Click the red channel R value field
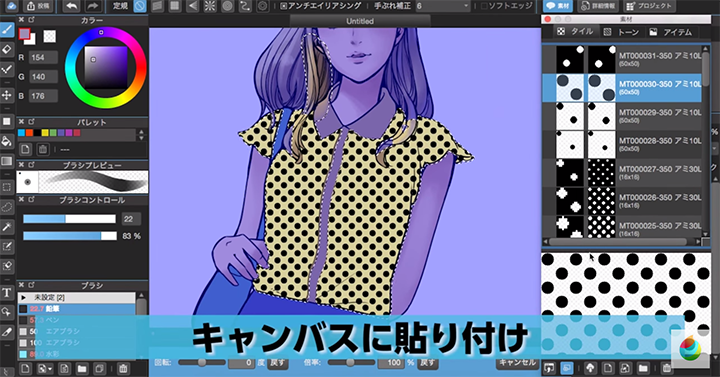 click(x=44, y=57)
